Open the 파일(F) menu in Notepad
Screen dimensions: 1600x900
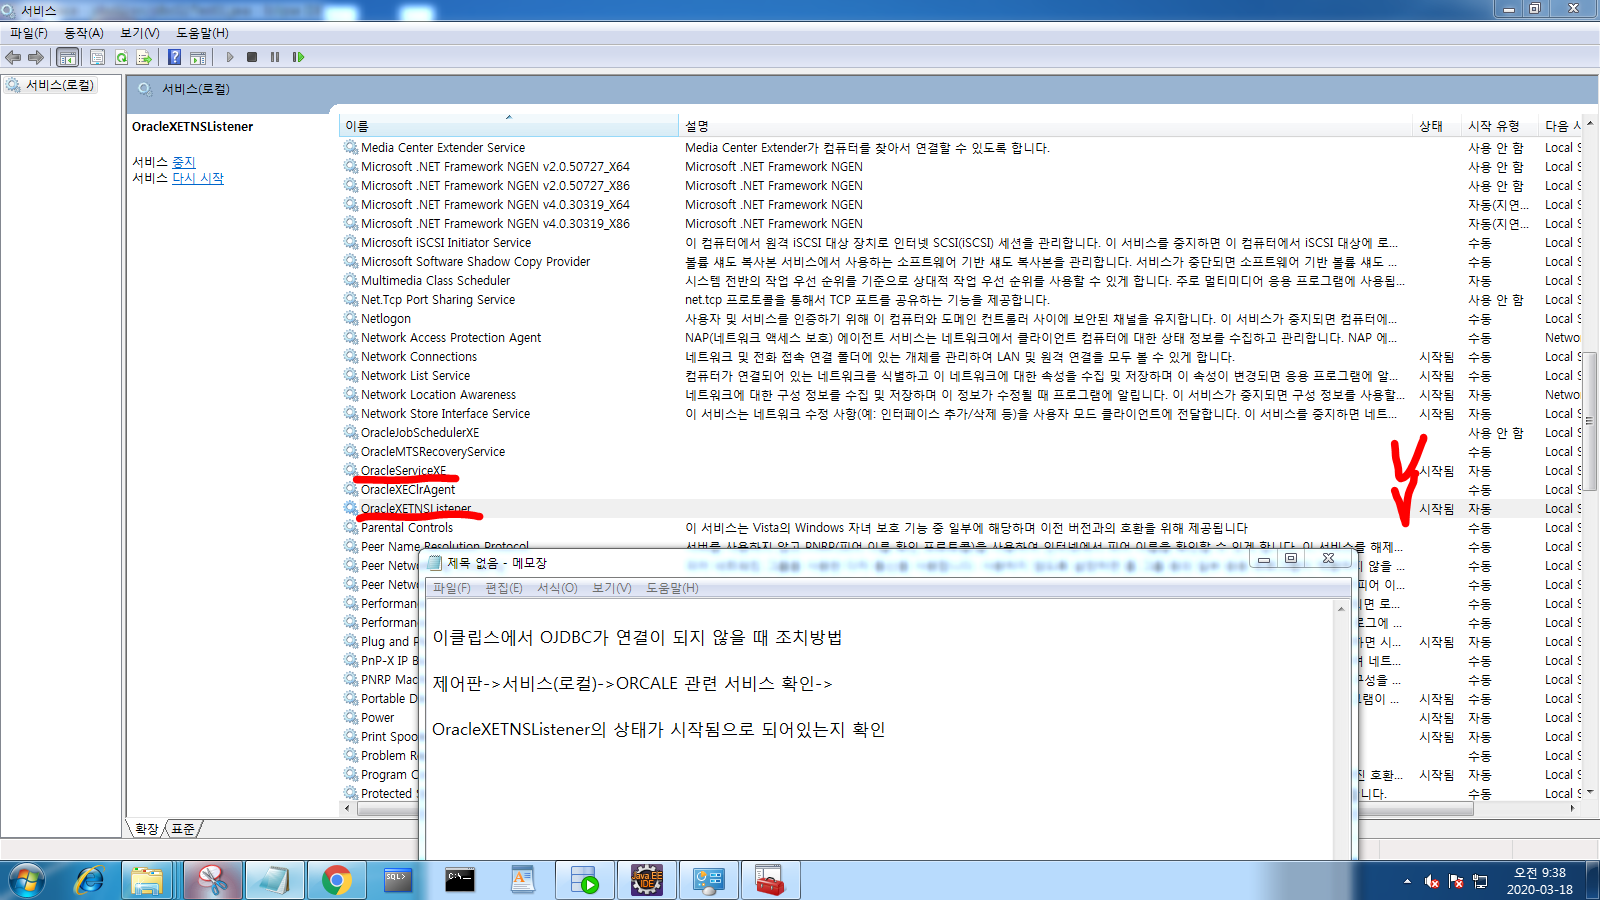point(451,588)
